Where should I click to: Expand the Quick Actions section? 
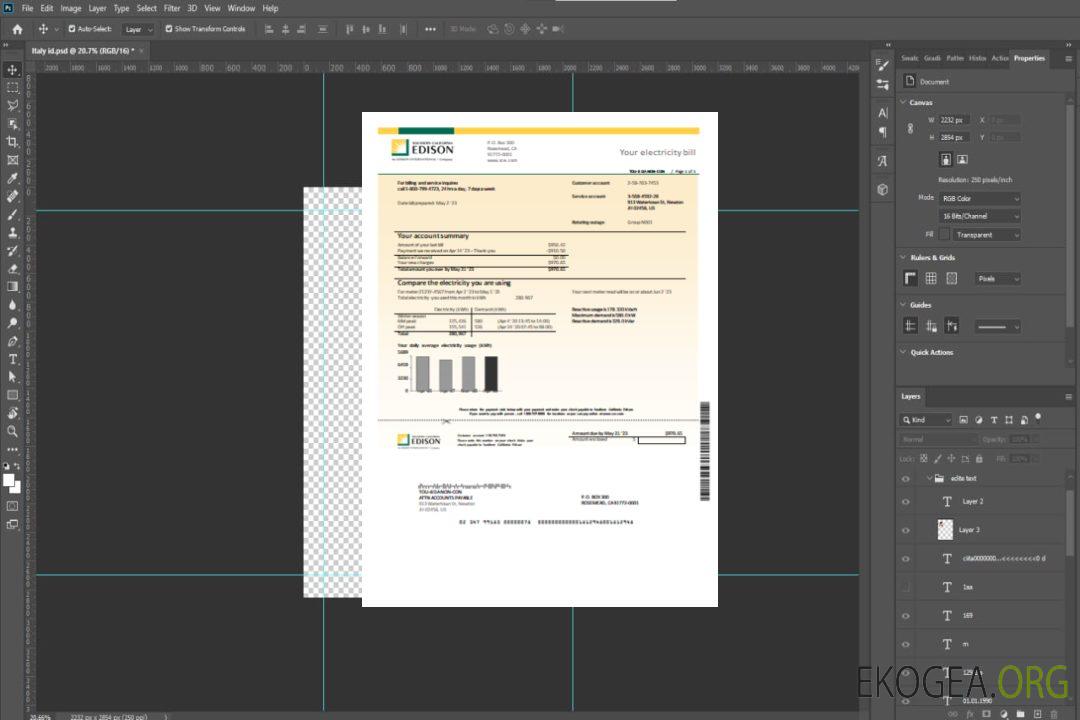[903, 352]
